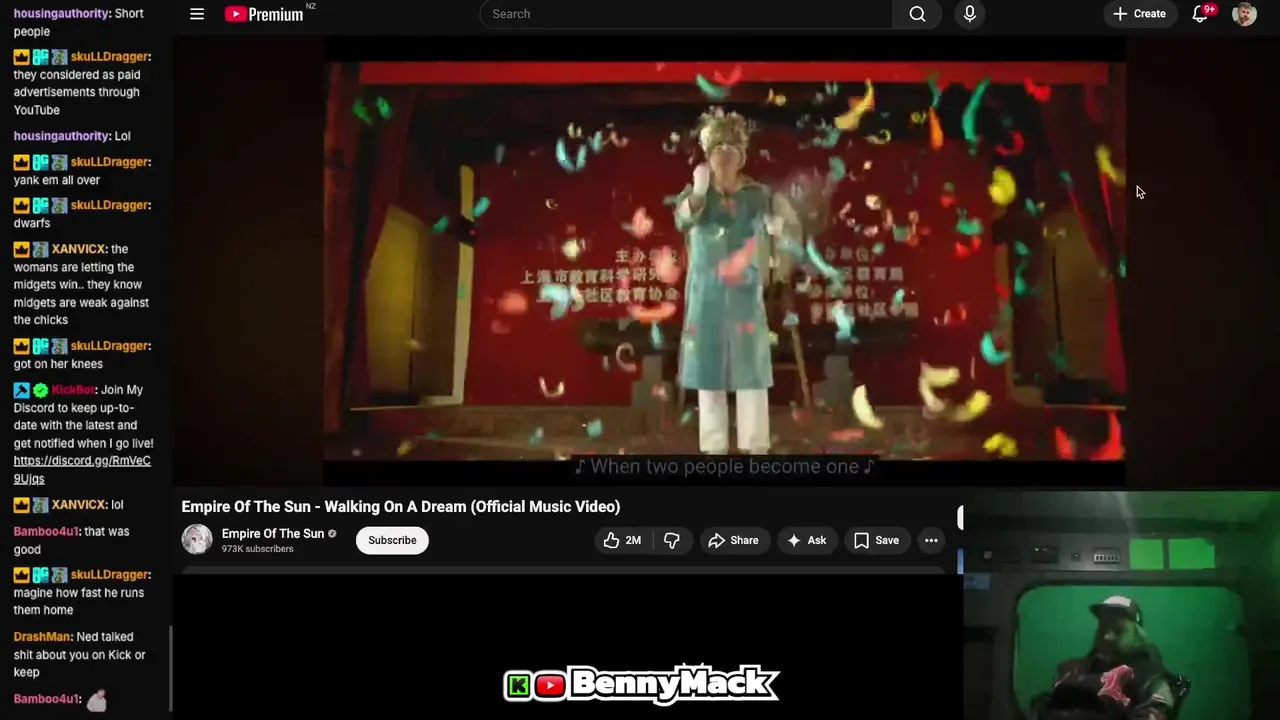This screenshot has height=720, width=1280.
Task: Click the search magnifier button
Action: coord(917,14)
